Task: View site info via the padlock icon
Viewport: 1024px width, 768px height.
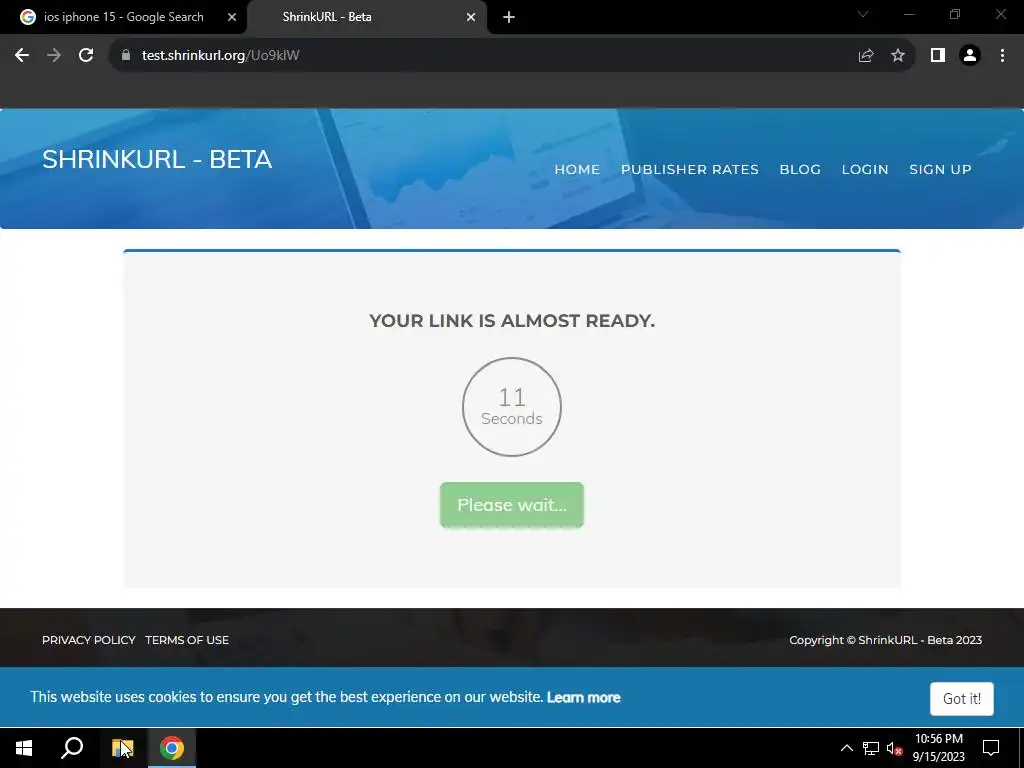Action: click(126, 56)
